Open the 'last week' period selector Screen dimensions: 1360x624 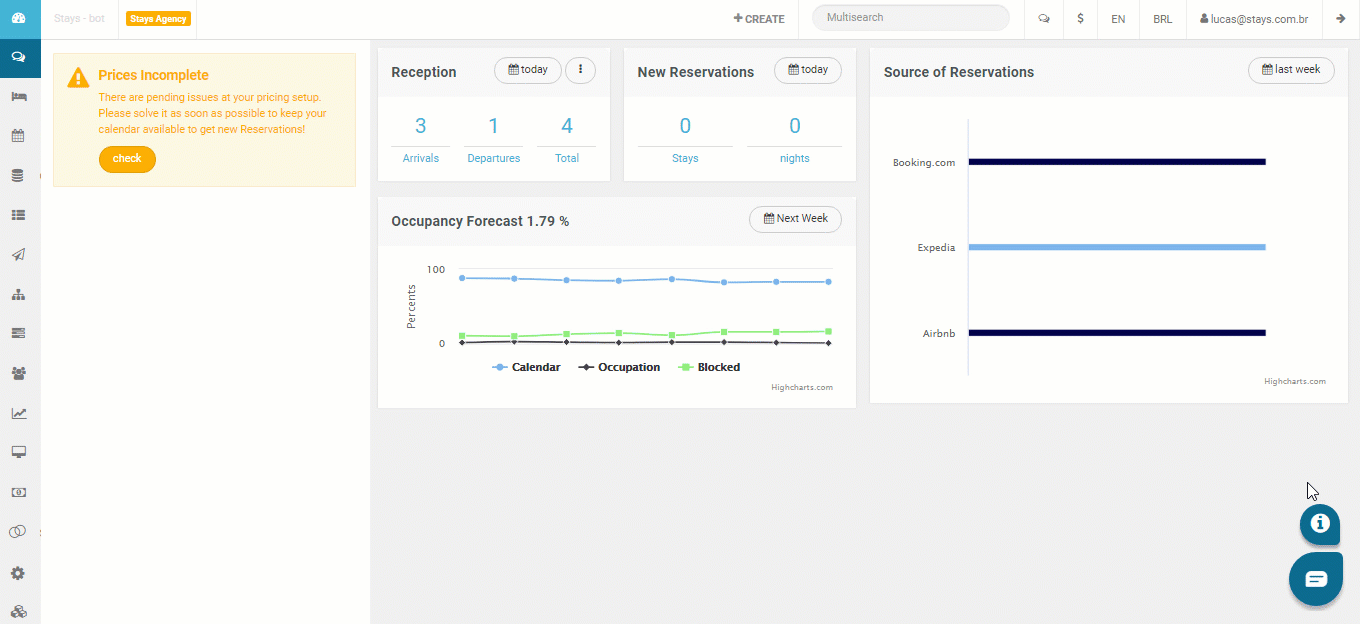pyautogui.click(x=1291, y=70)
